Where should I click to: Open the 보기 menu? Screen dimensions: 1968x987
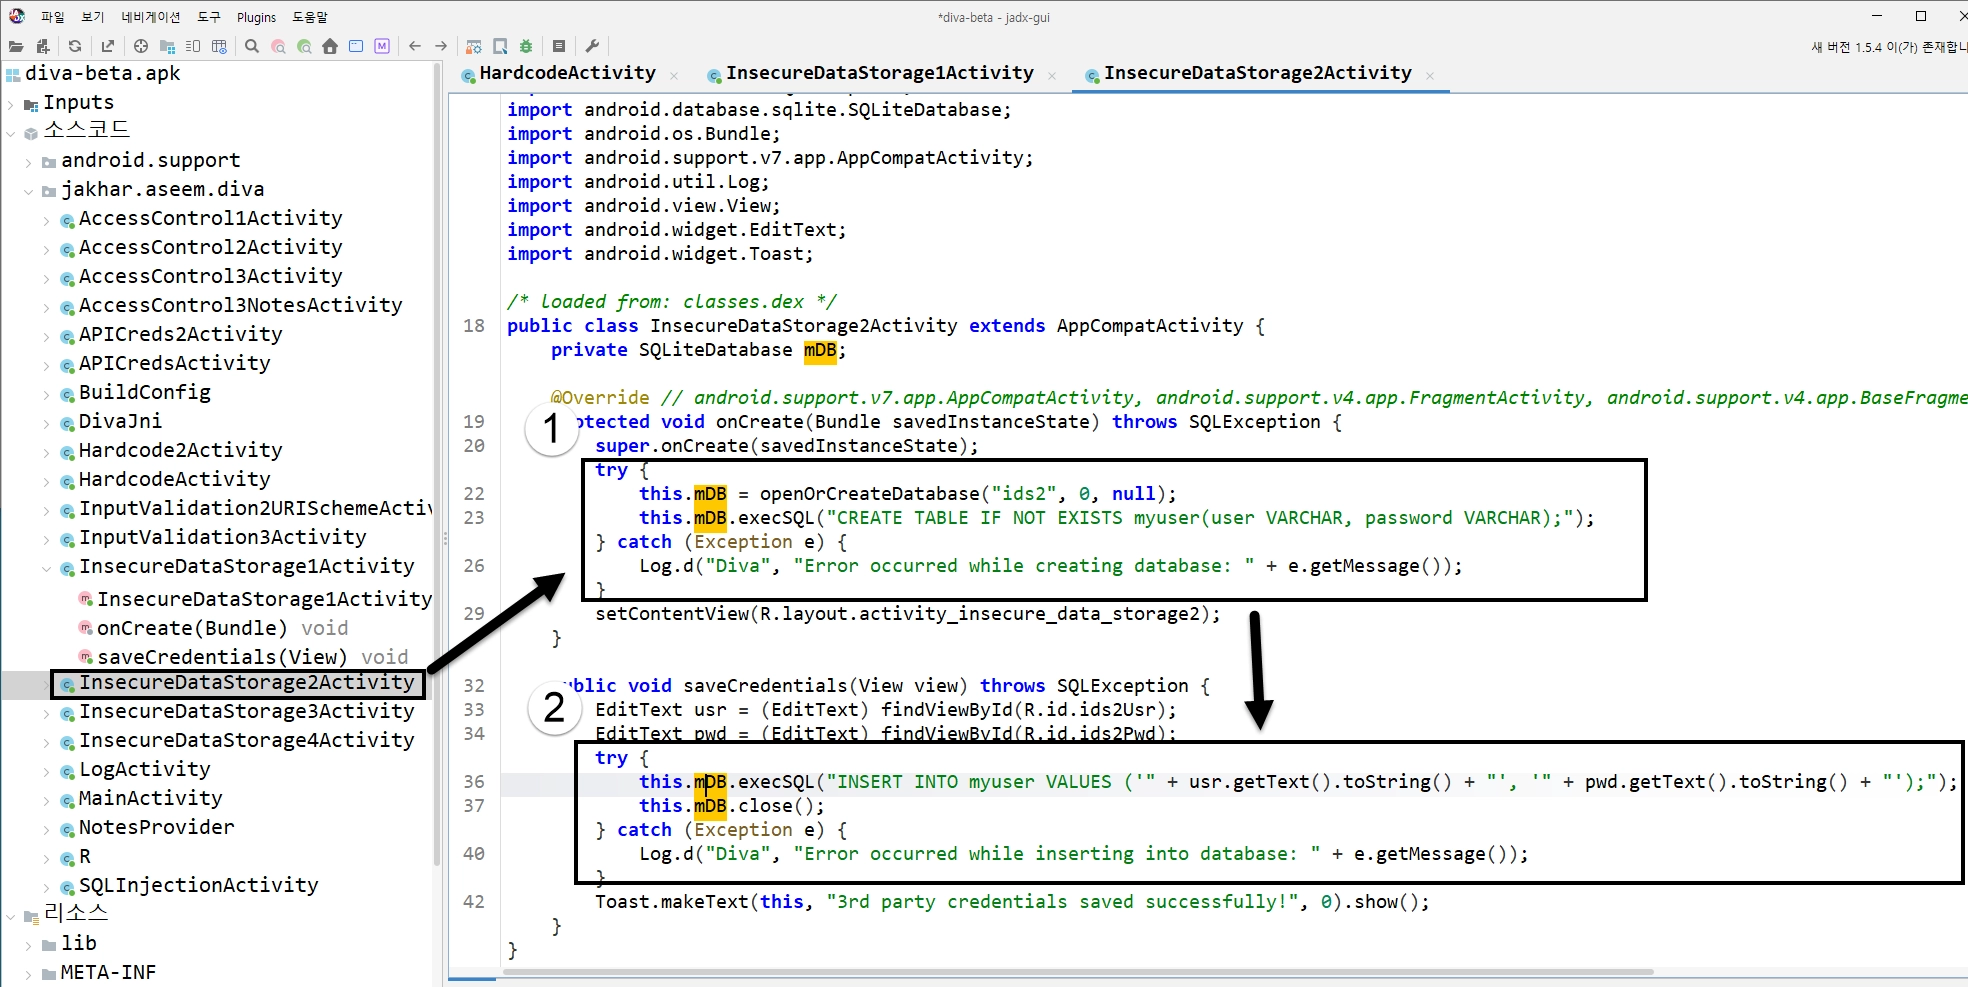tap(93, 17)
